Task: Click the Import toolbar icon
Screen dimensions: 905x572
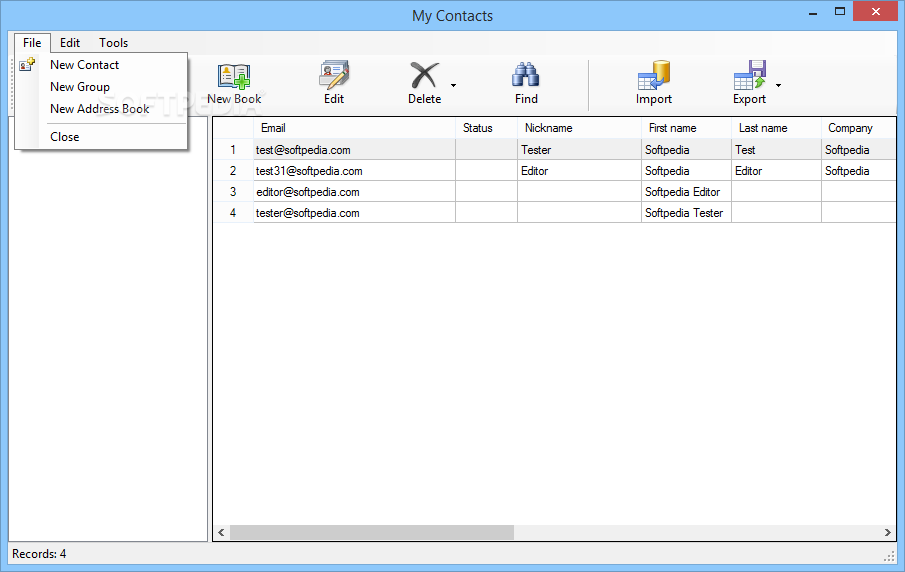Action: [x=653, y=75]
